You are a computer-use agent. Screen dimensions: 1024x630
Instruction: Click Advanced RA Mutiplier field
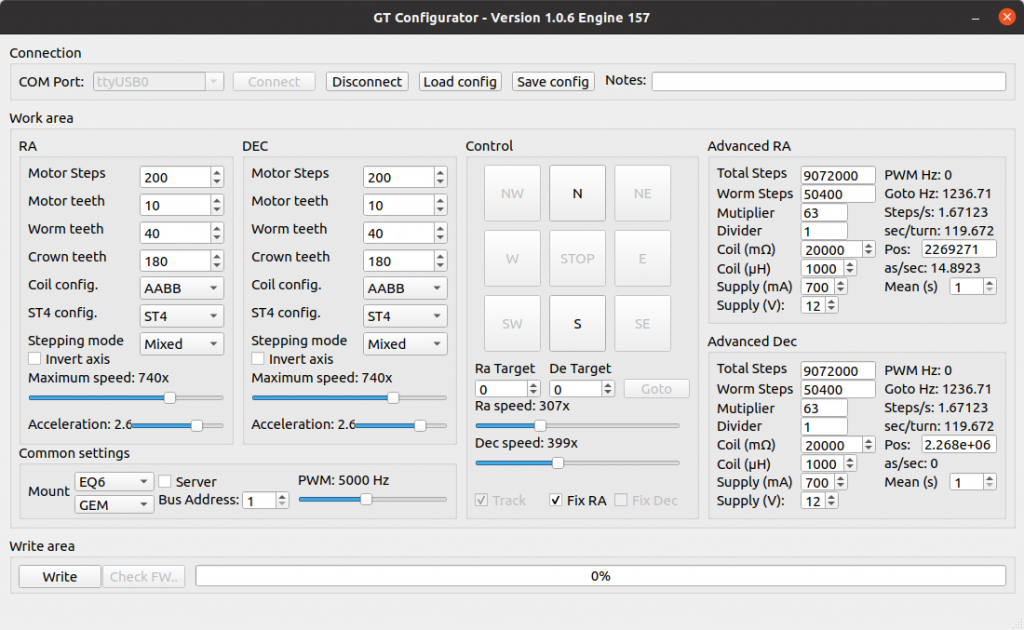click(x=824, y=213)
